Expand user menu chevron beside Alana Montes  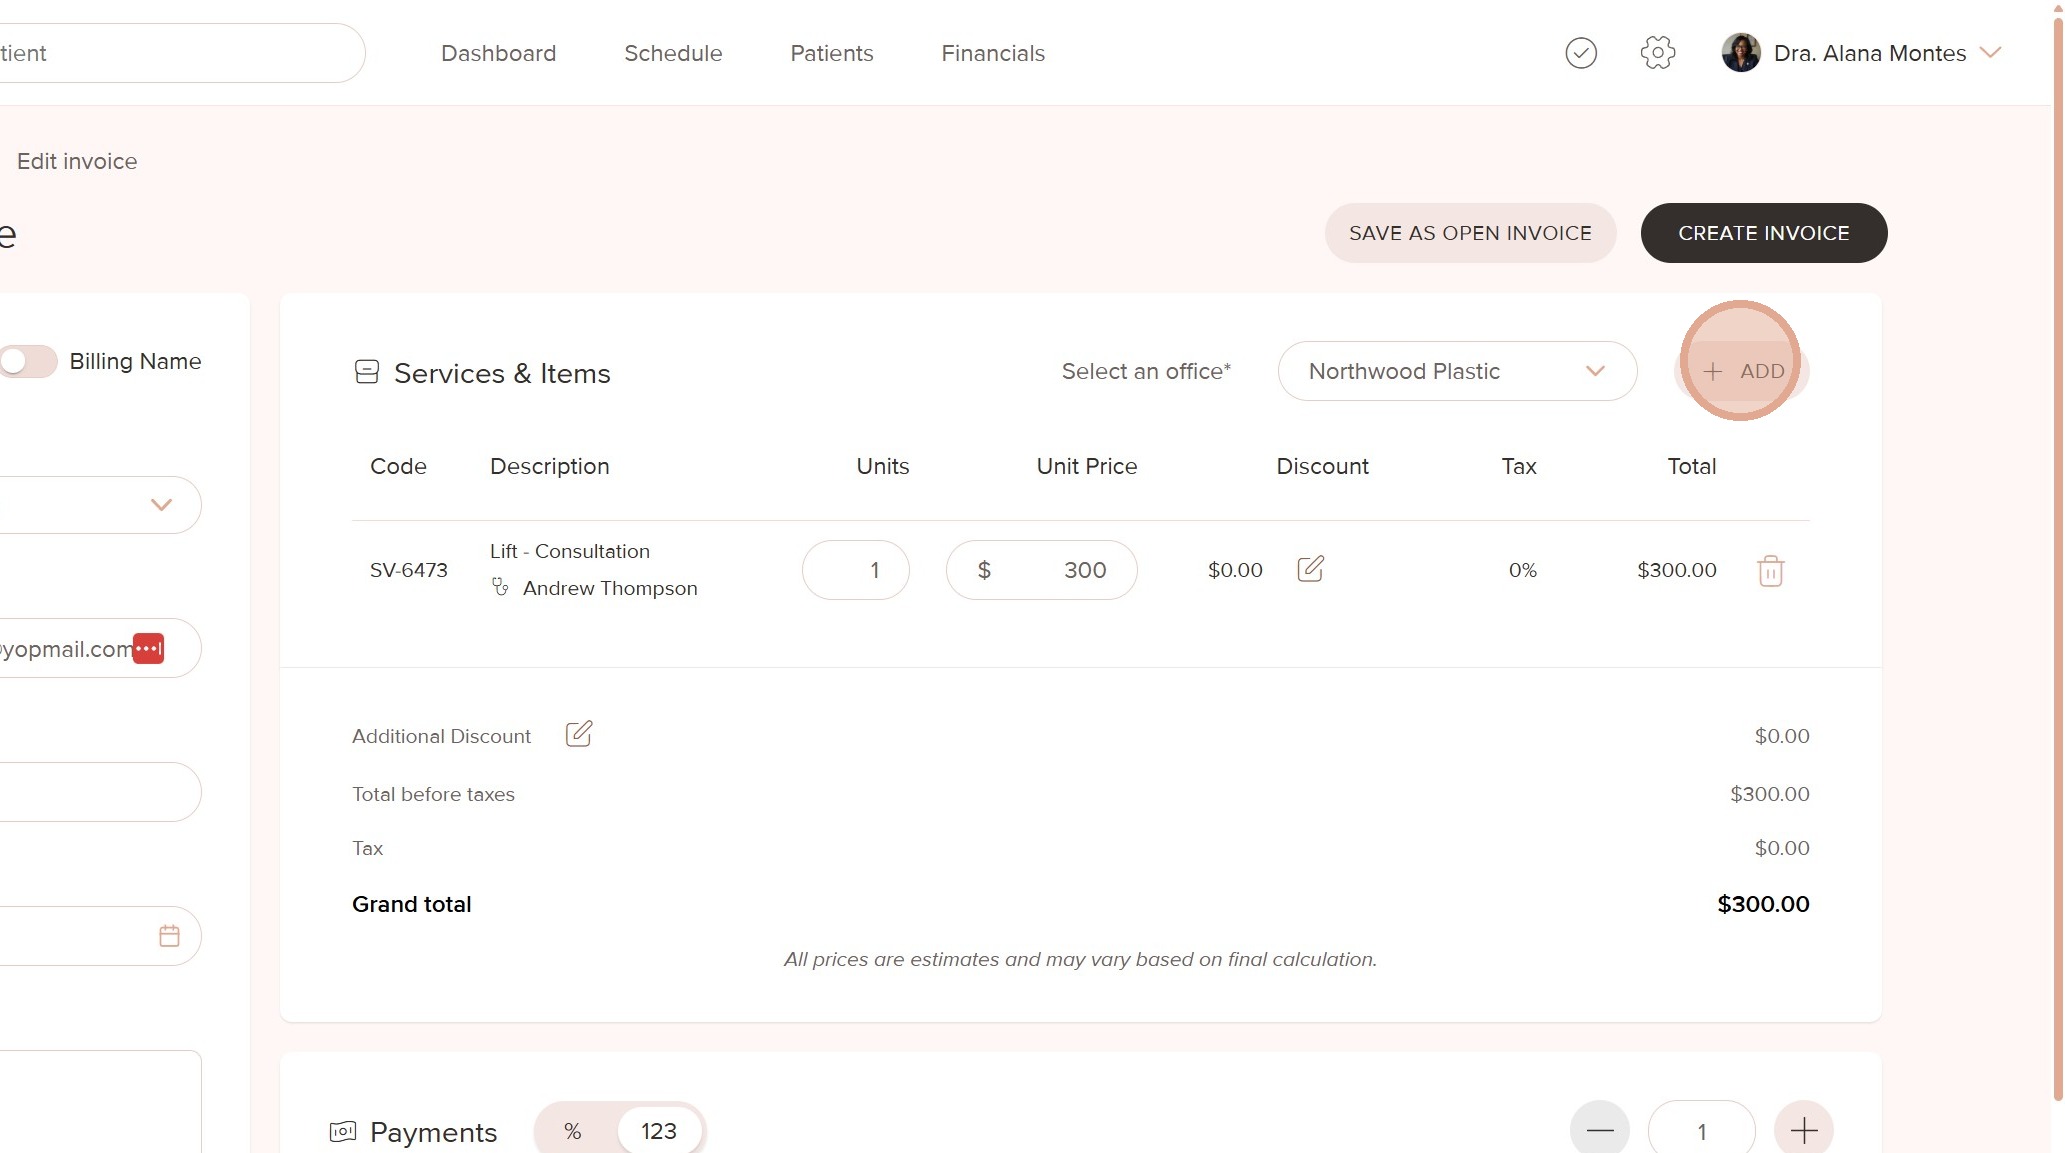pos(1990,53)
